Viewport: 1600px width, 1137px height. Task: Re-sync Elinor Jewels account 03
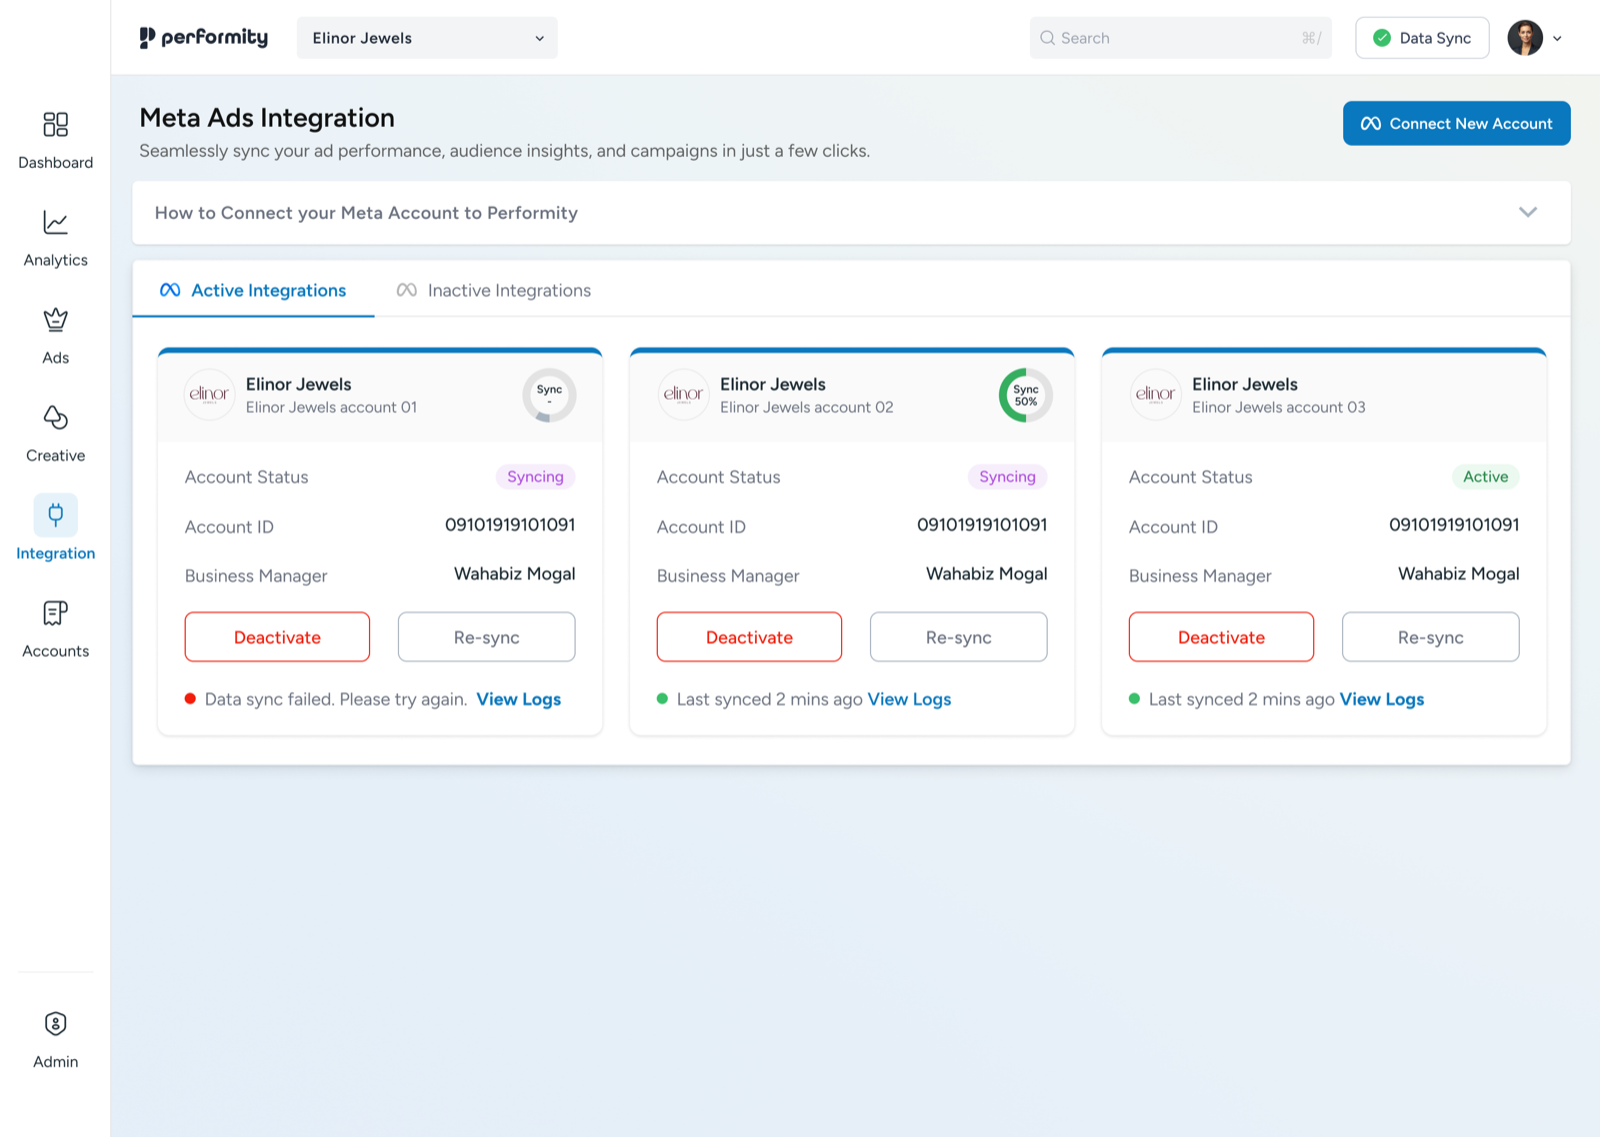[x=1430, y=637]
